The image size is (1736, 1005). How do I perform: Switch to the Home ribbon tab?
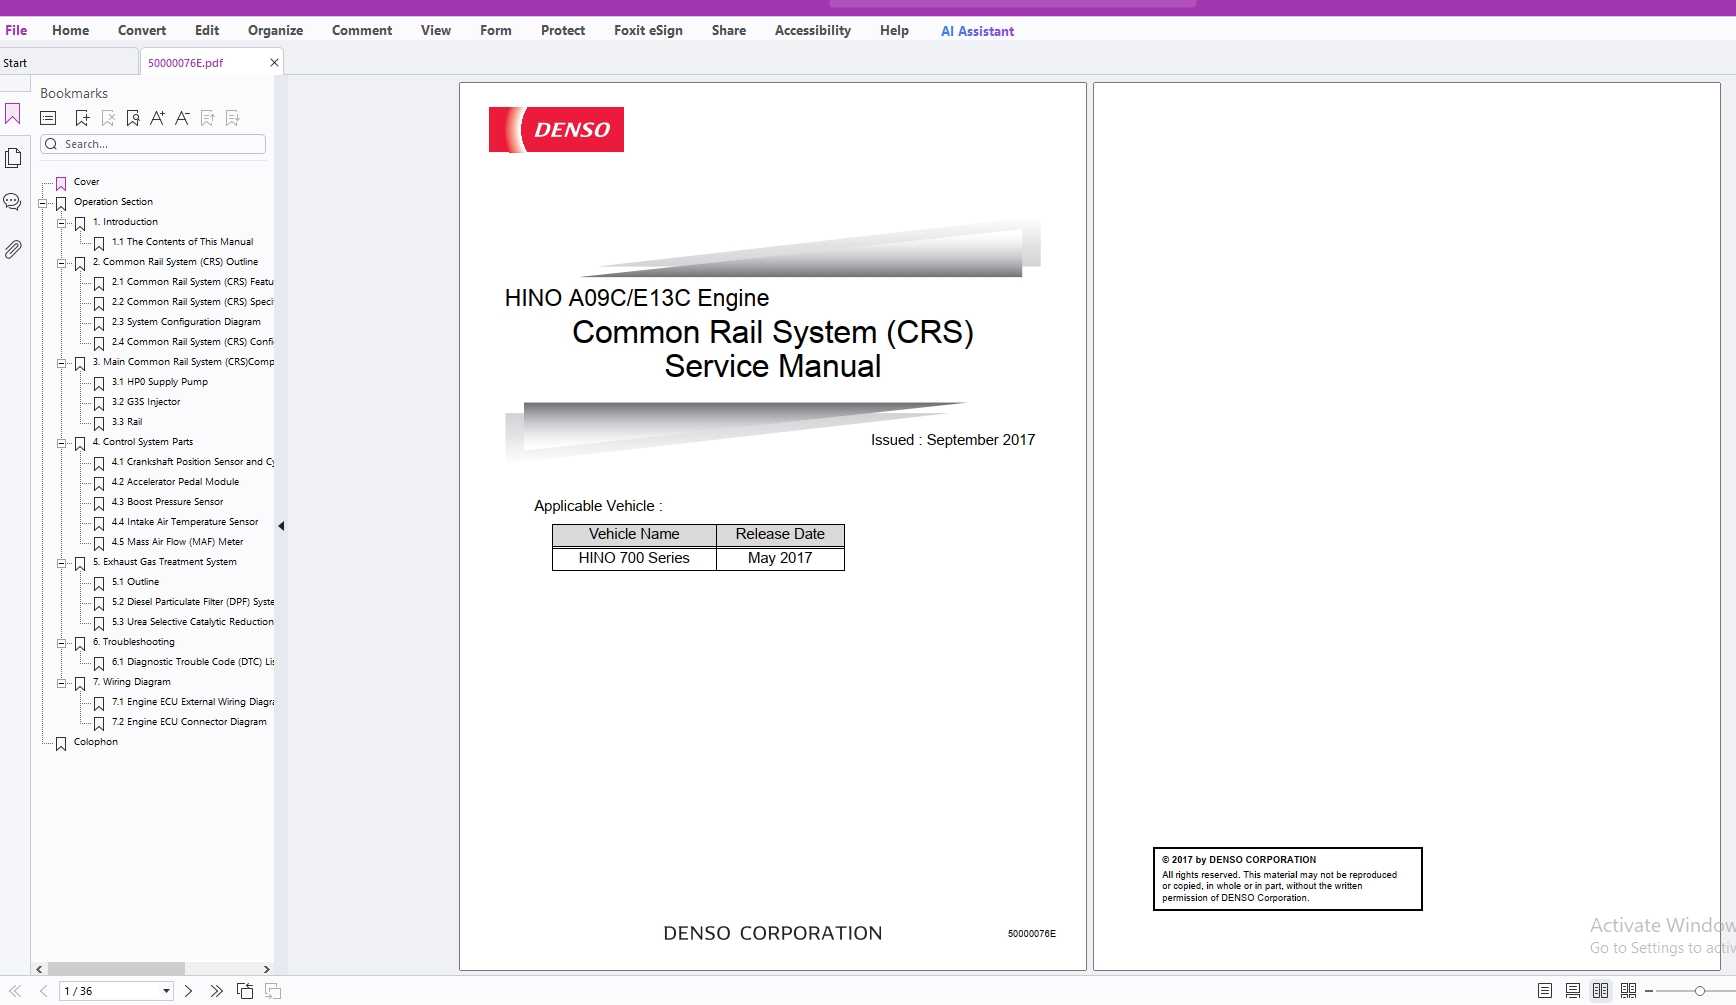70,31
